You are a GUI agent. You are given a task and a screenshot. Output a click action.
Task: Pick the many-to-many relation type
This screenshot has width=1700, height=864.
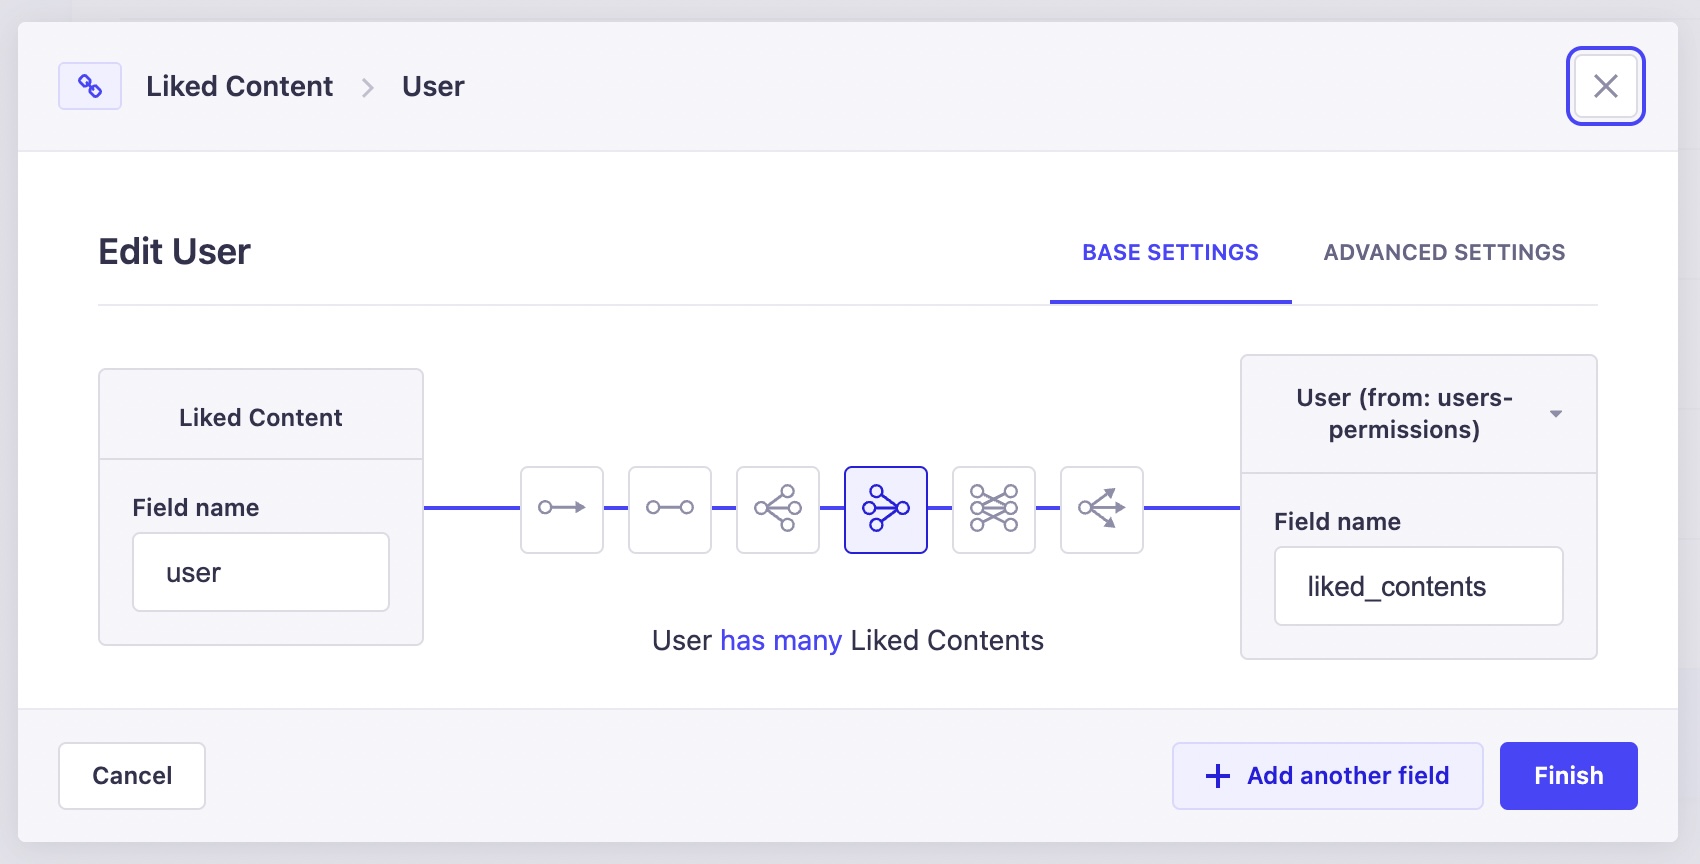(993, 510)
